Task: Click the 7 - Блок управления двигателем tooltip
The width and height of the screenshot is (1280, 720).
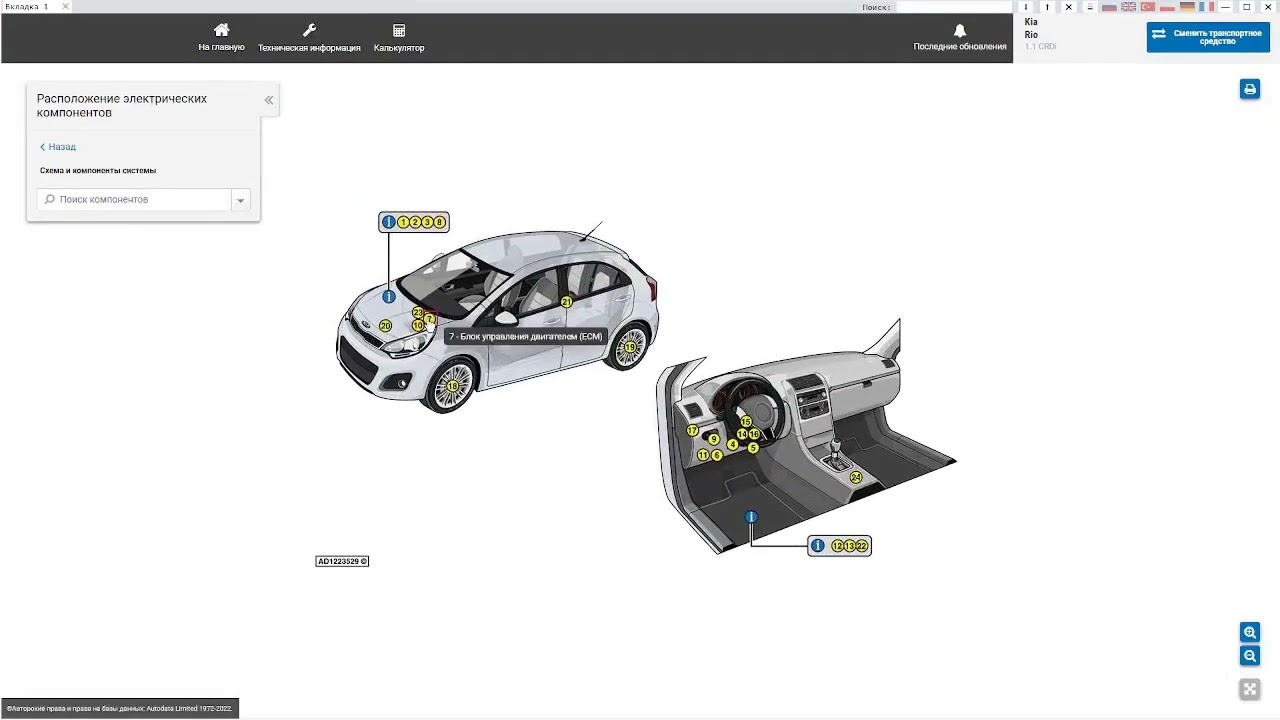Action: point(526,337)
